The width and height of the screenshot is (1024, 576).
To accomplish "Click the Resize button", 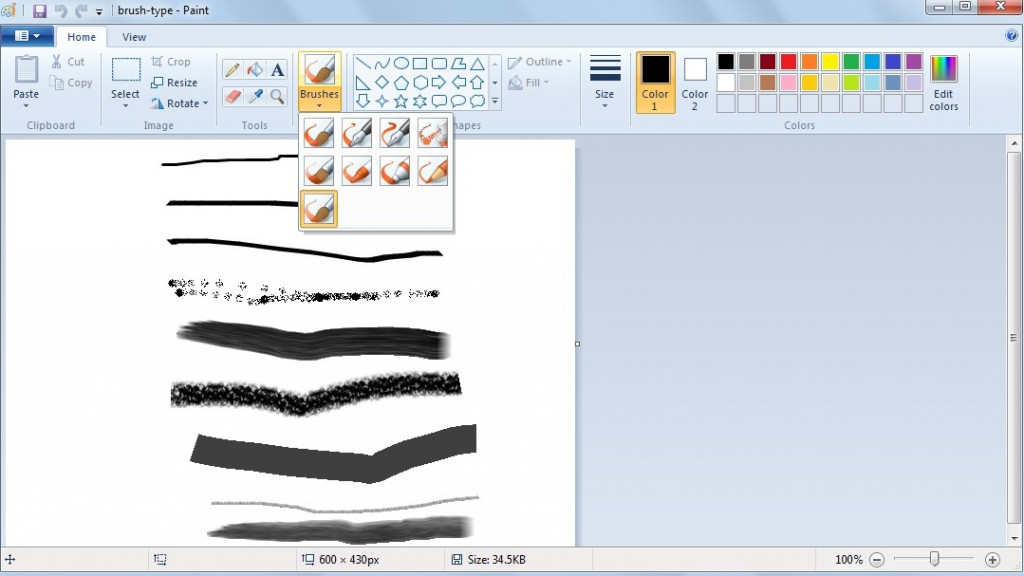I will pos(176,82).
